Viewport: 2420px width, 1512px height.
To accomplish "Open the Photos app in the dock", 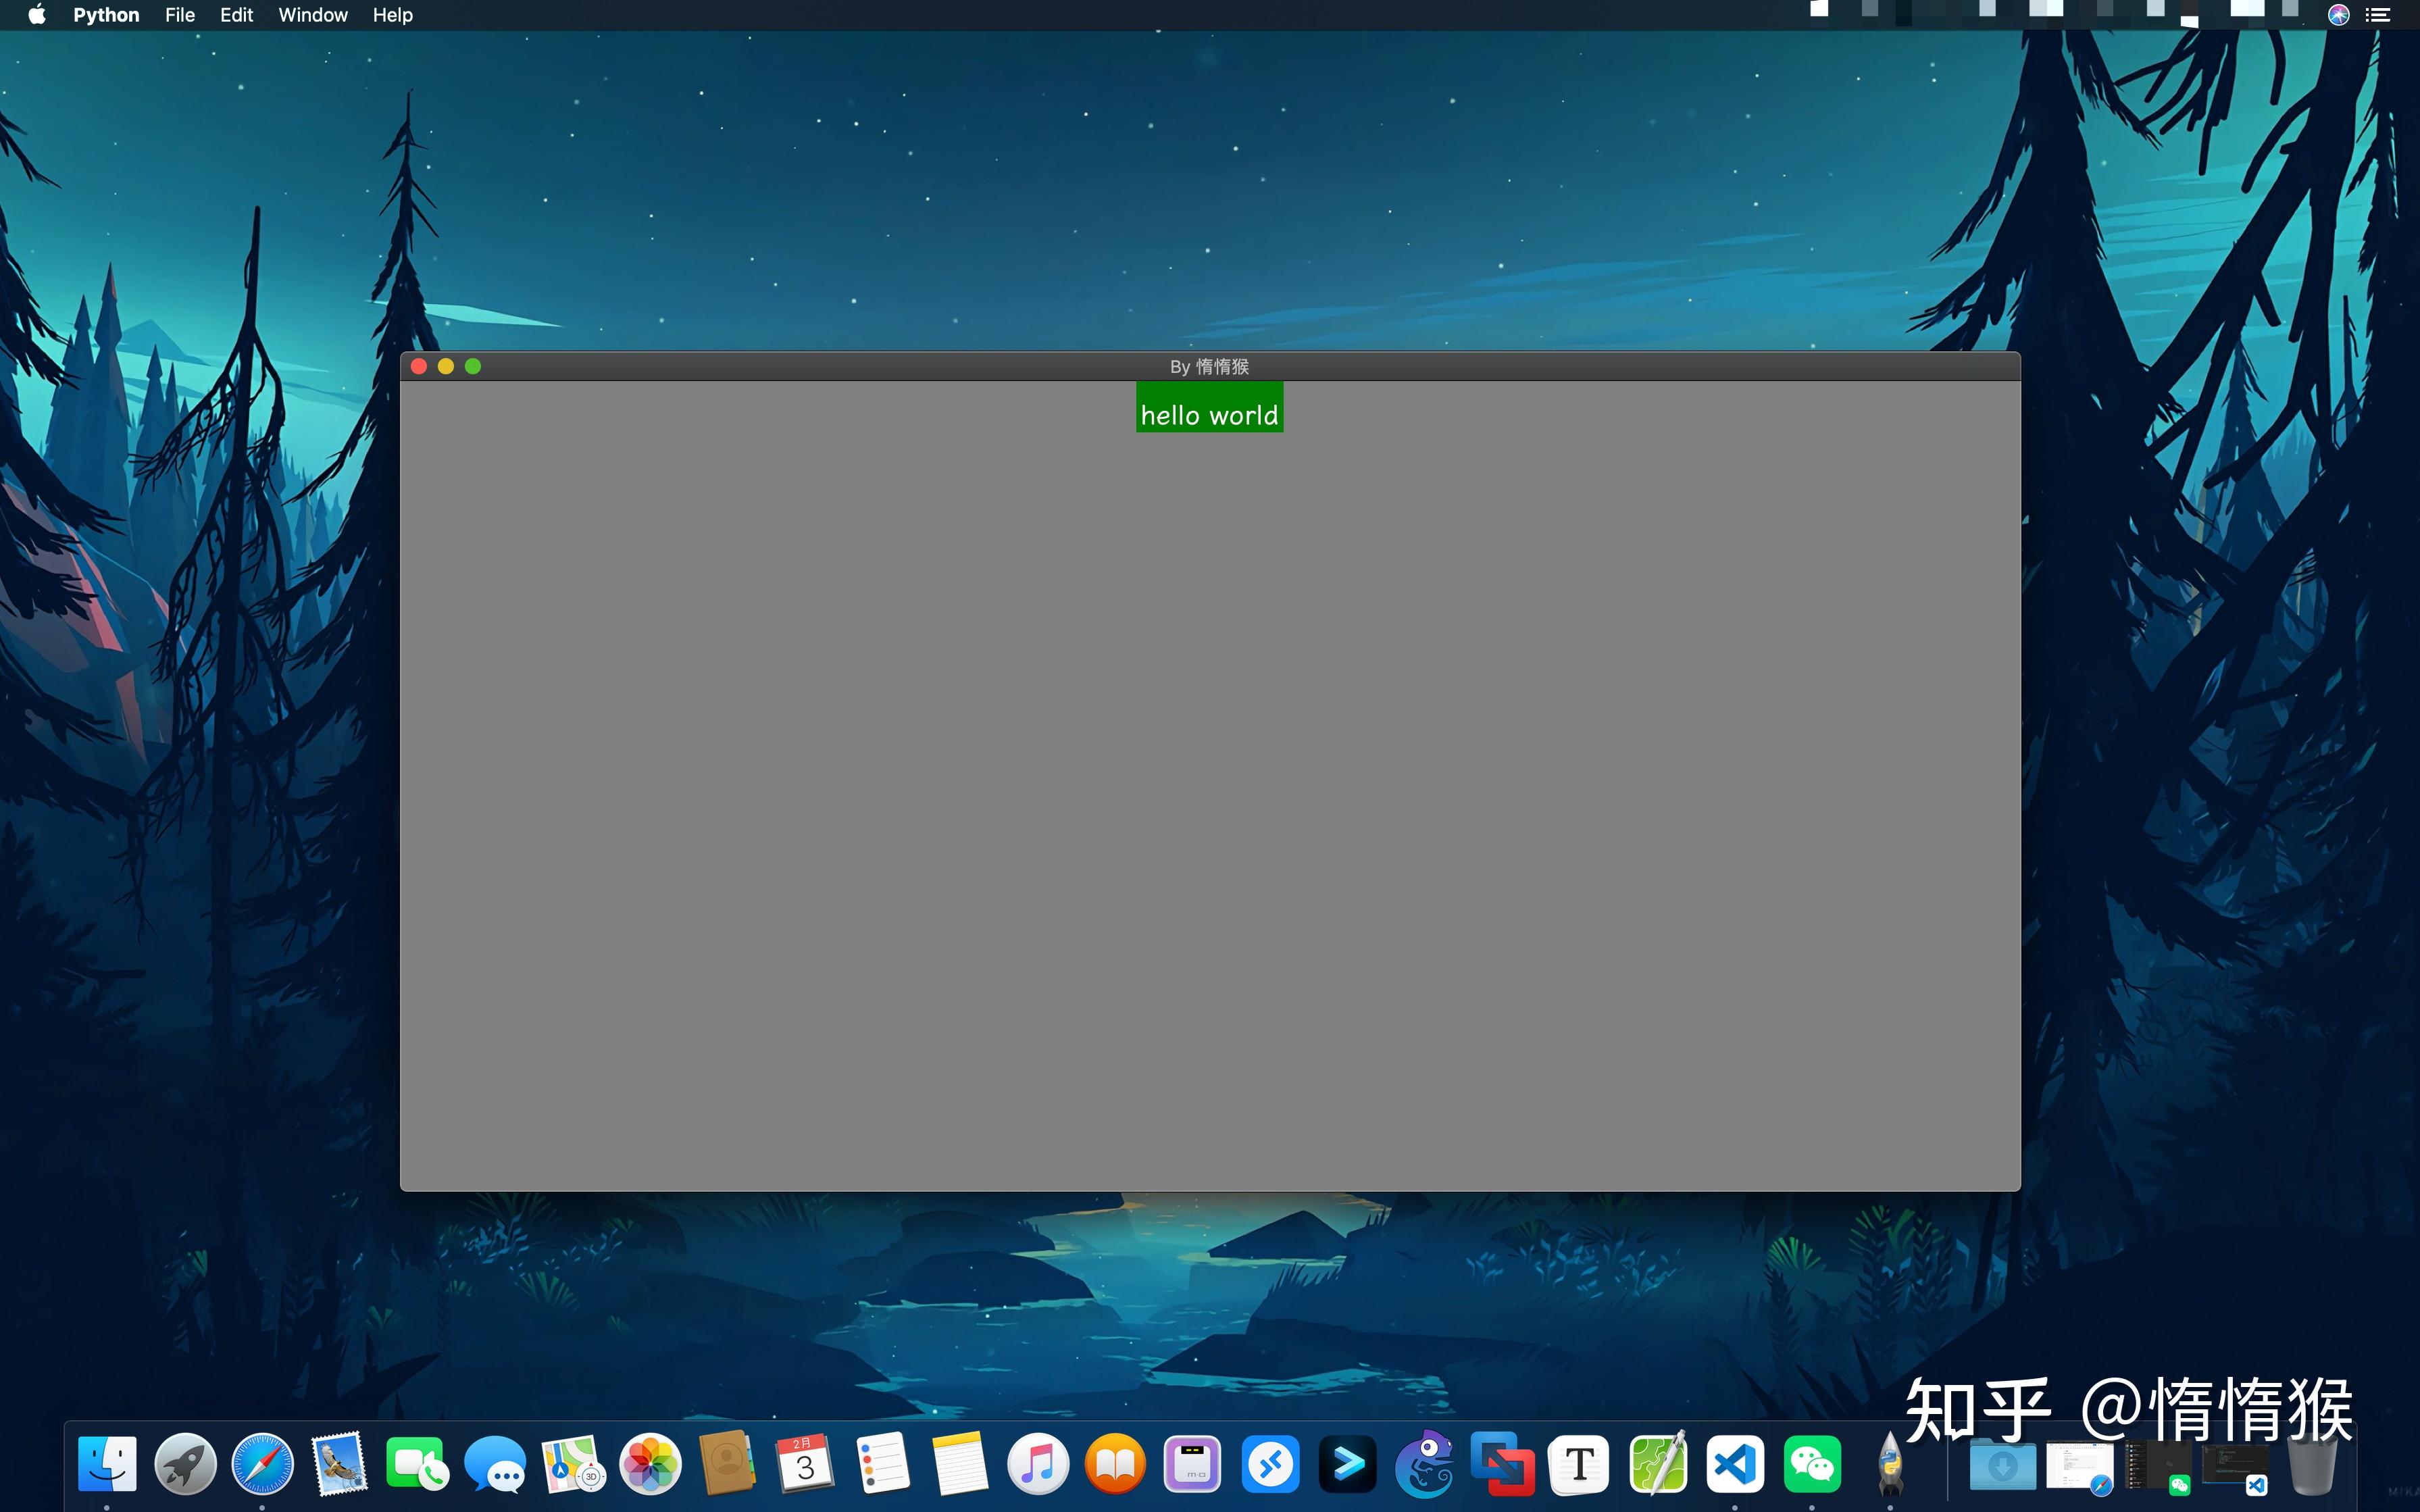I will (x=650, y=1465).
